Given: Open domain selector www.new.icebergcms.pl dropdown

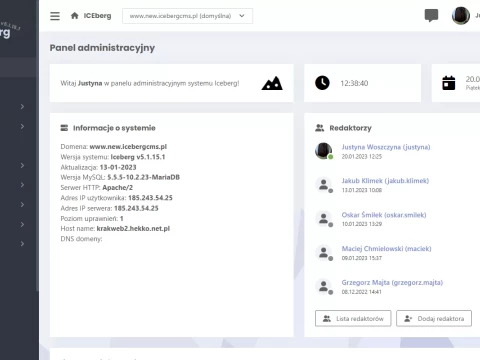Looking at the screenshot, I should point(187,16).
